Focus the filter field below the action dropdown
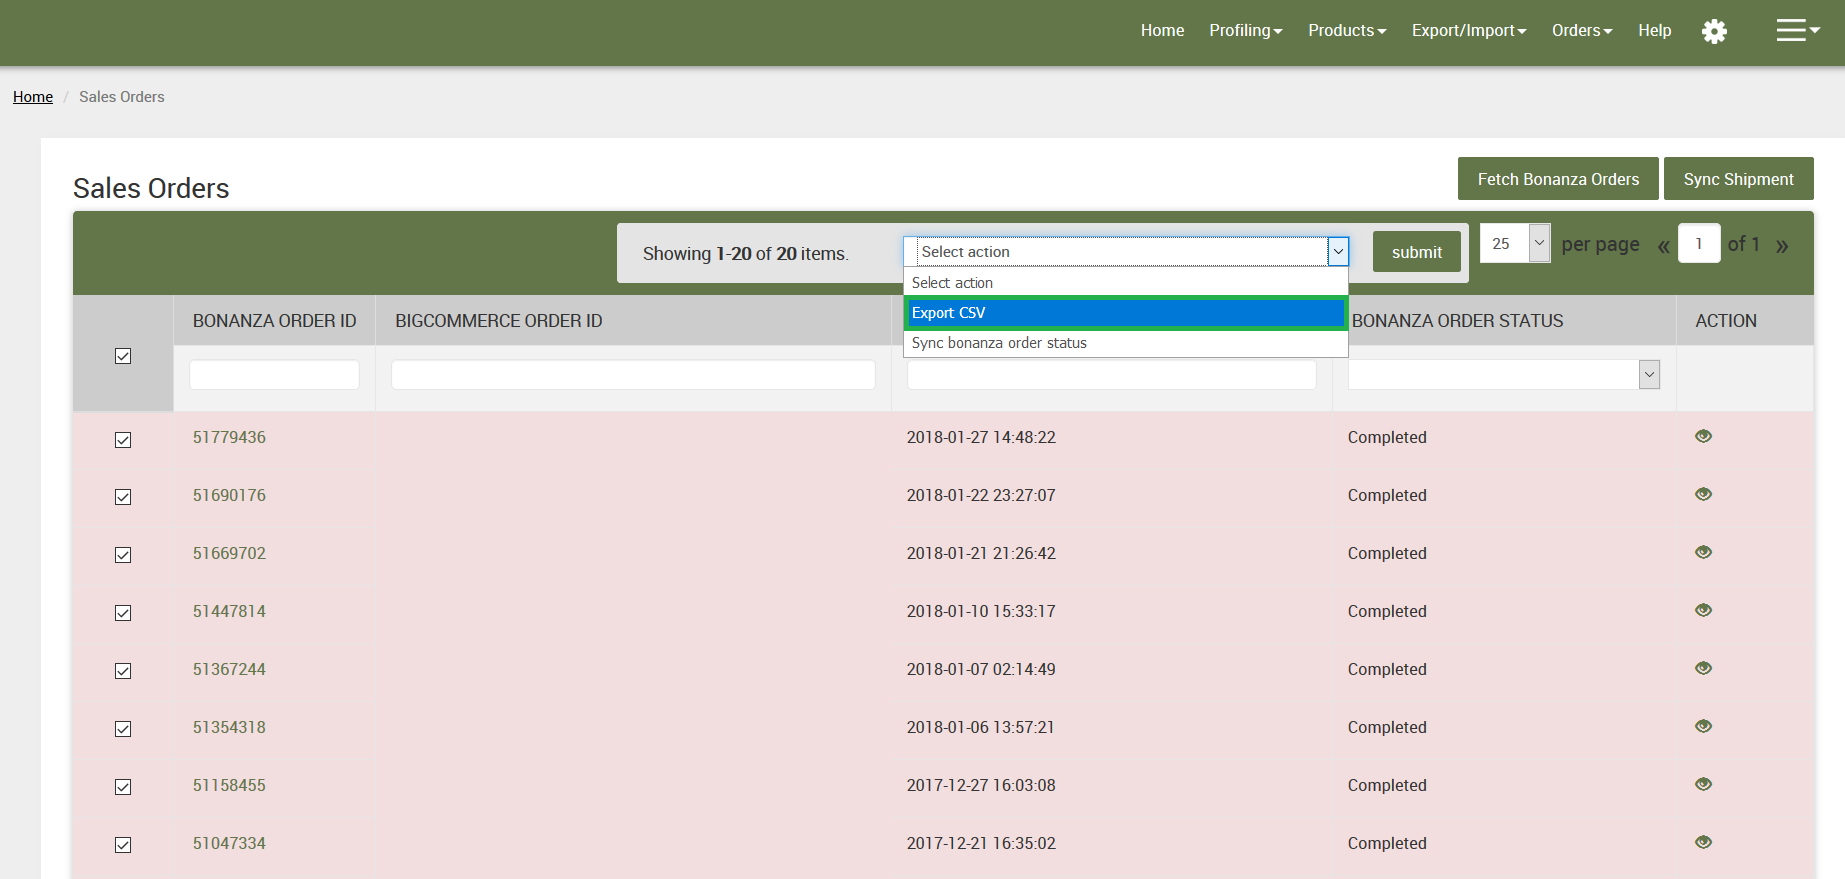This screenshot has width=1845, height=879. [1111, 374]
